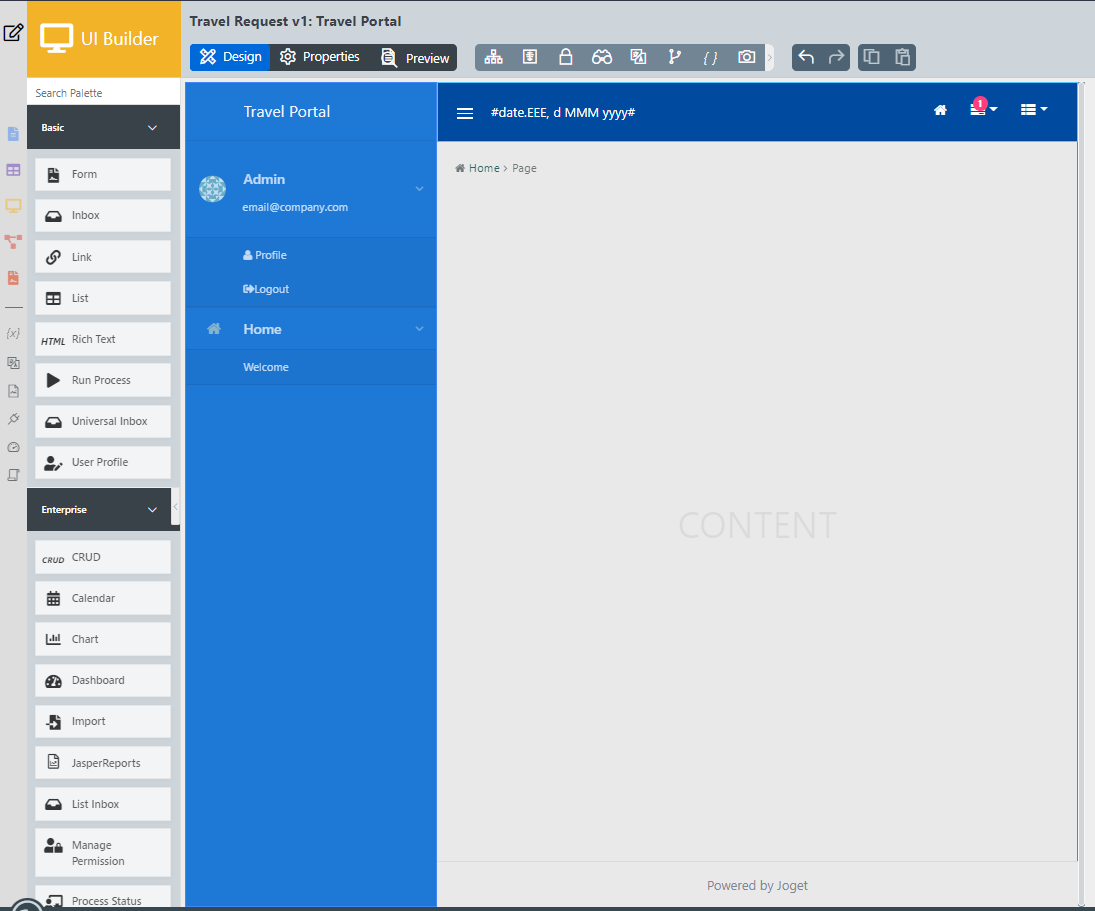Click the Paste clipboard icon in toolbar
Screen dimensions: 1095x911
pos(902,57)
